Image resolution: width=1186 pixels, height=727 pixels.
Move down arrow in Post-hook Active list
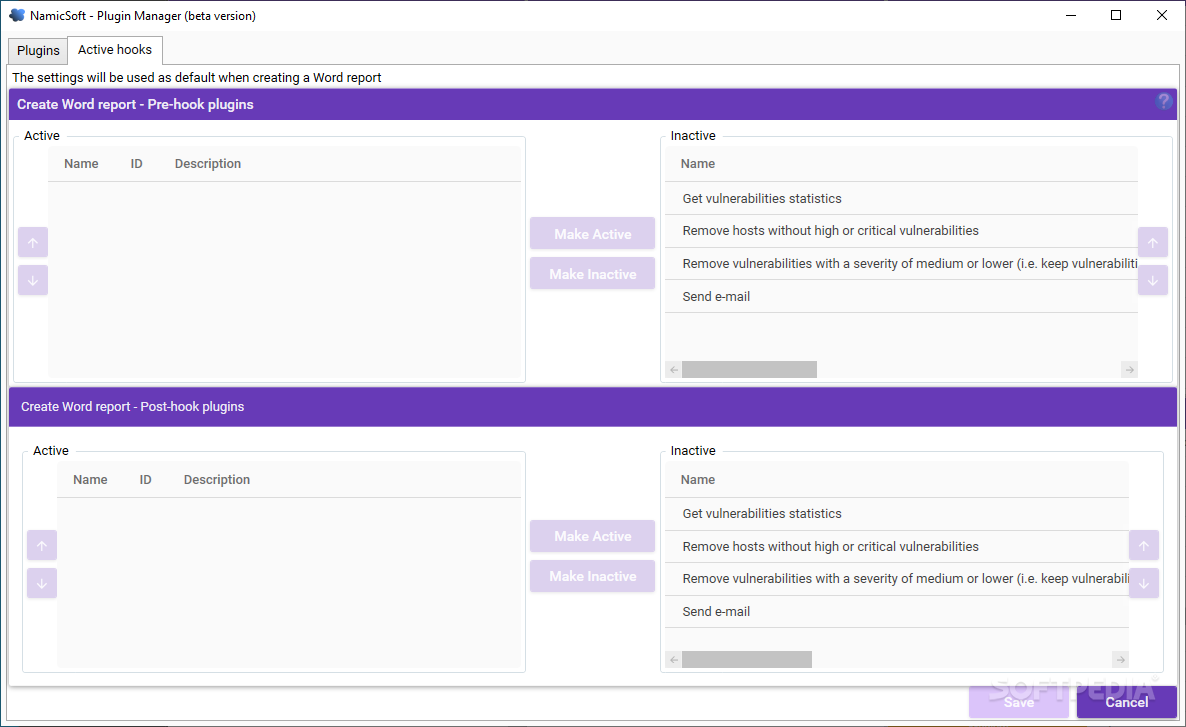click(42, 583)
